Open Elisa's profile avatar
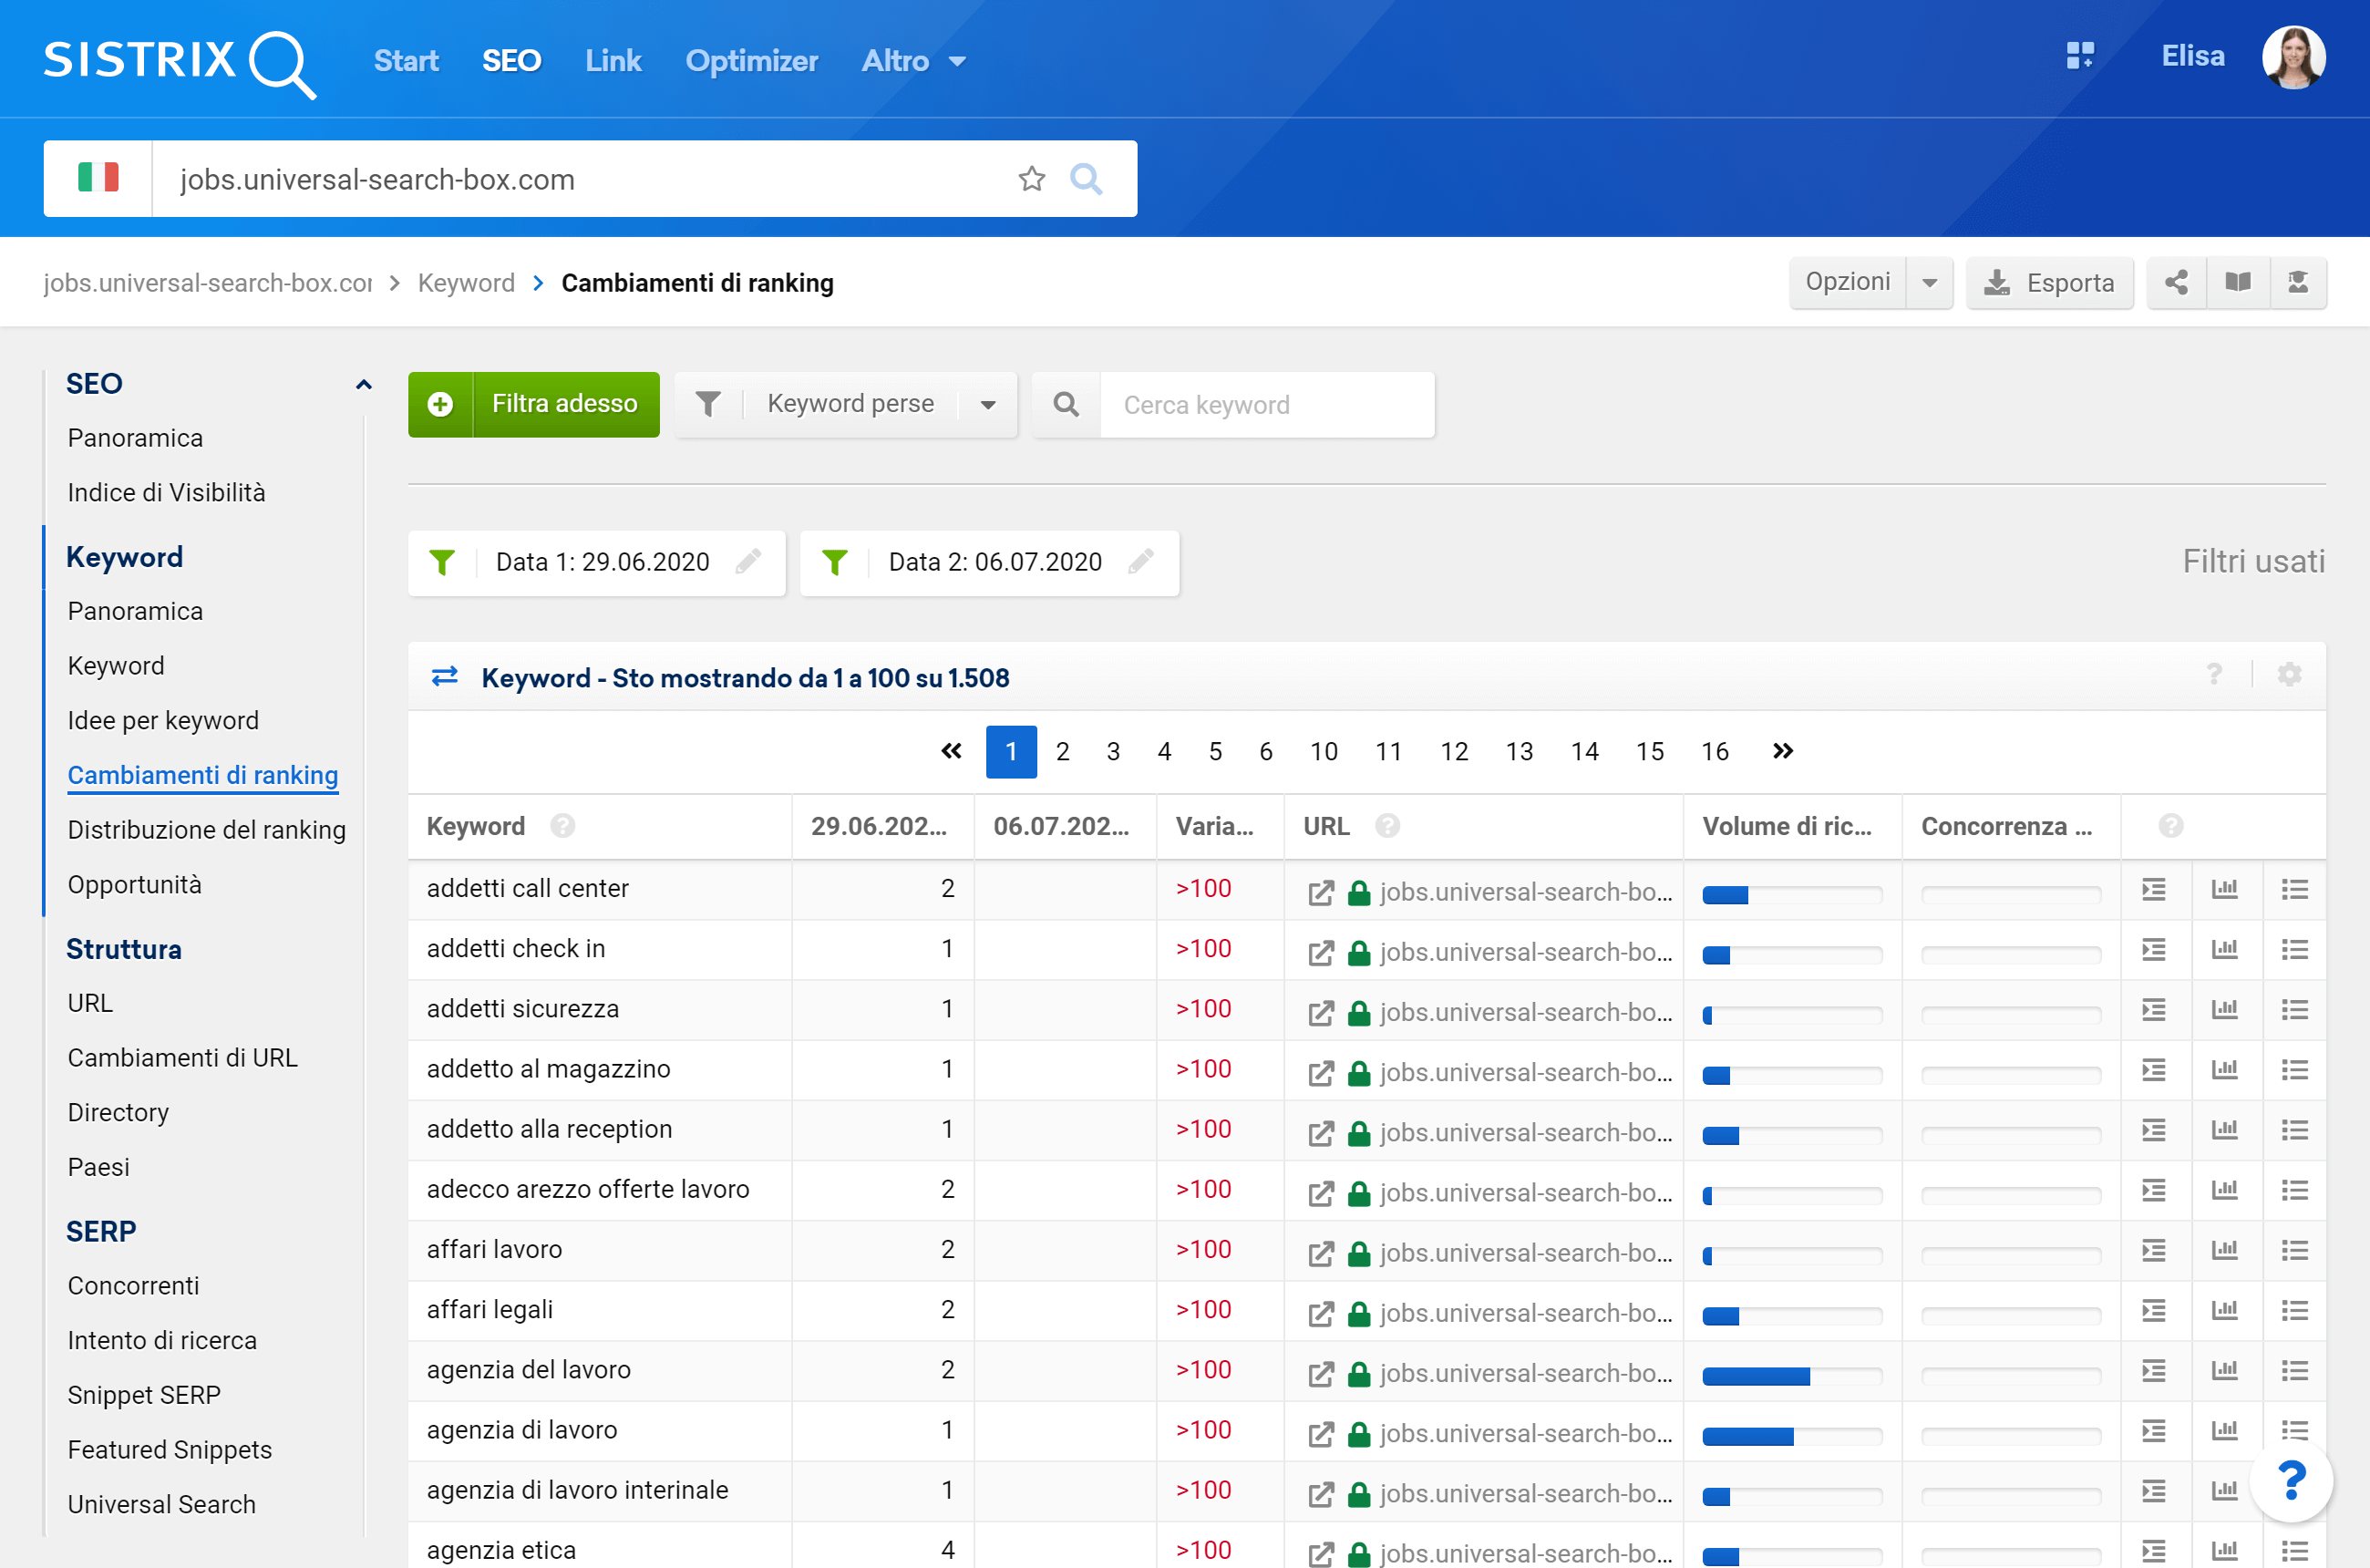 2293,57
